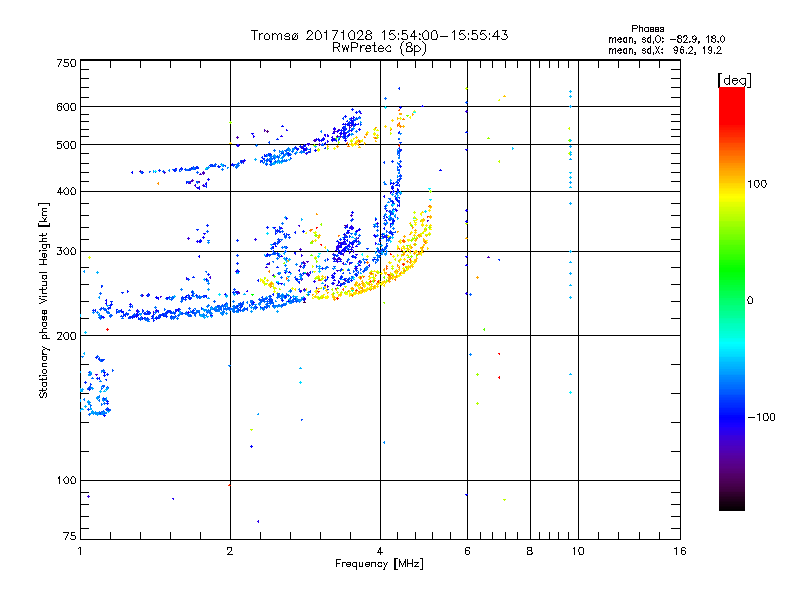800x600 pixels.
Task: Click the '75' height axis tick label
Action: (x=70, y=536)
